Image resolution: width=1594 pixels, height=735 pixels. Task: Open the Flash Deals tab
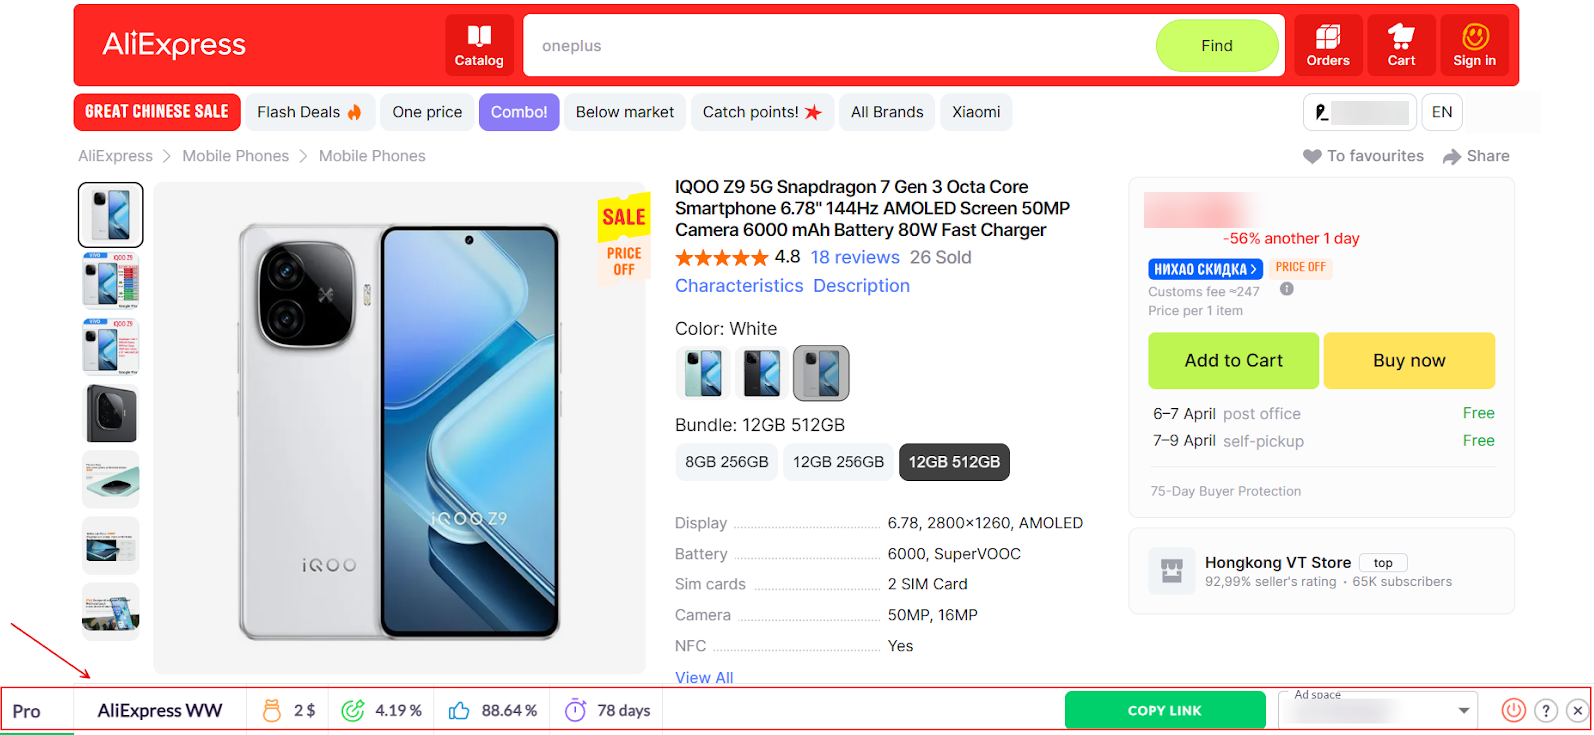[x=309, y=112]
